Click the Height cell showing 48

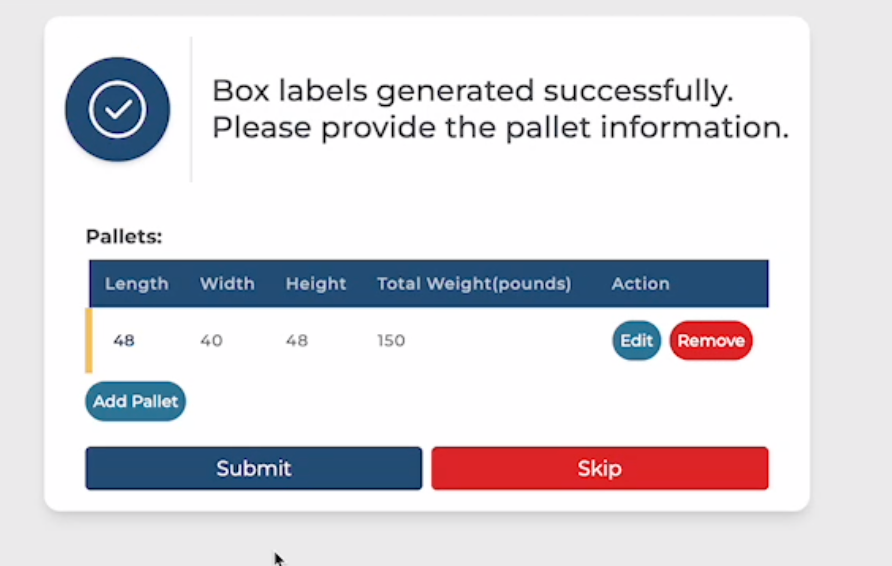(297, 341)
